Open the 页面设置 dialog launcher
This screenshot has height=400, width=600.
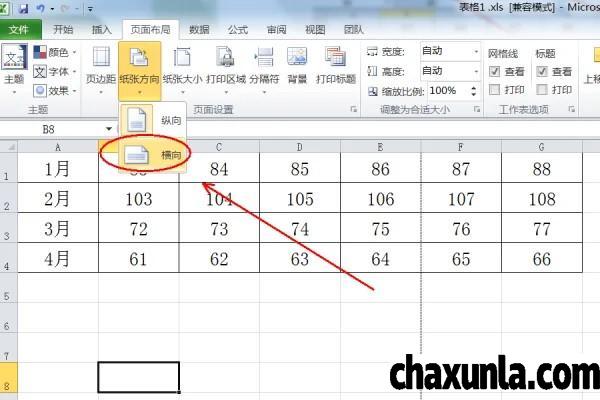click(354, 109)
